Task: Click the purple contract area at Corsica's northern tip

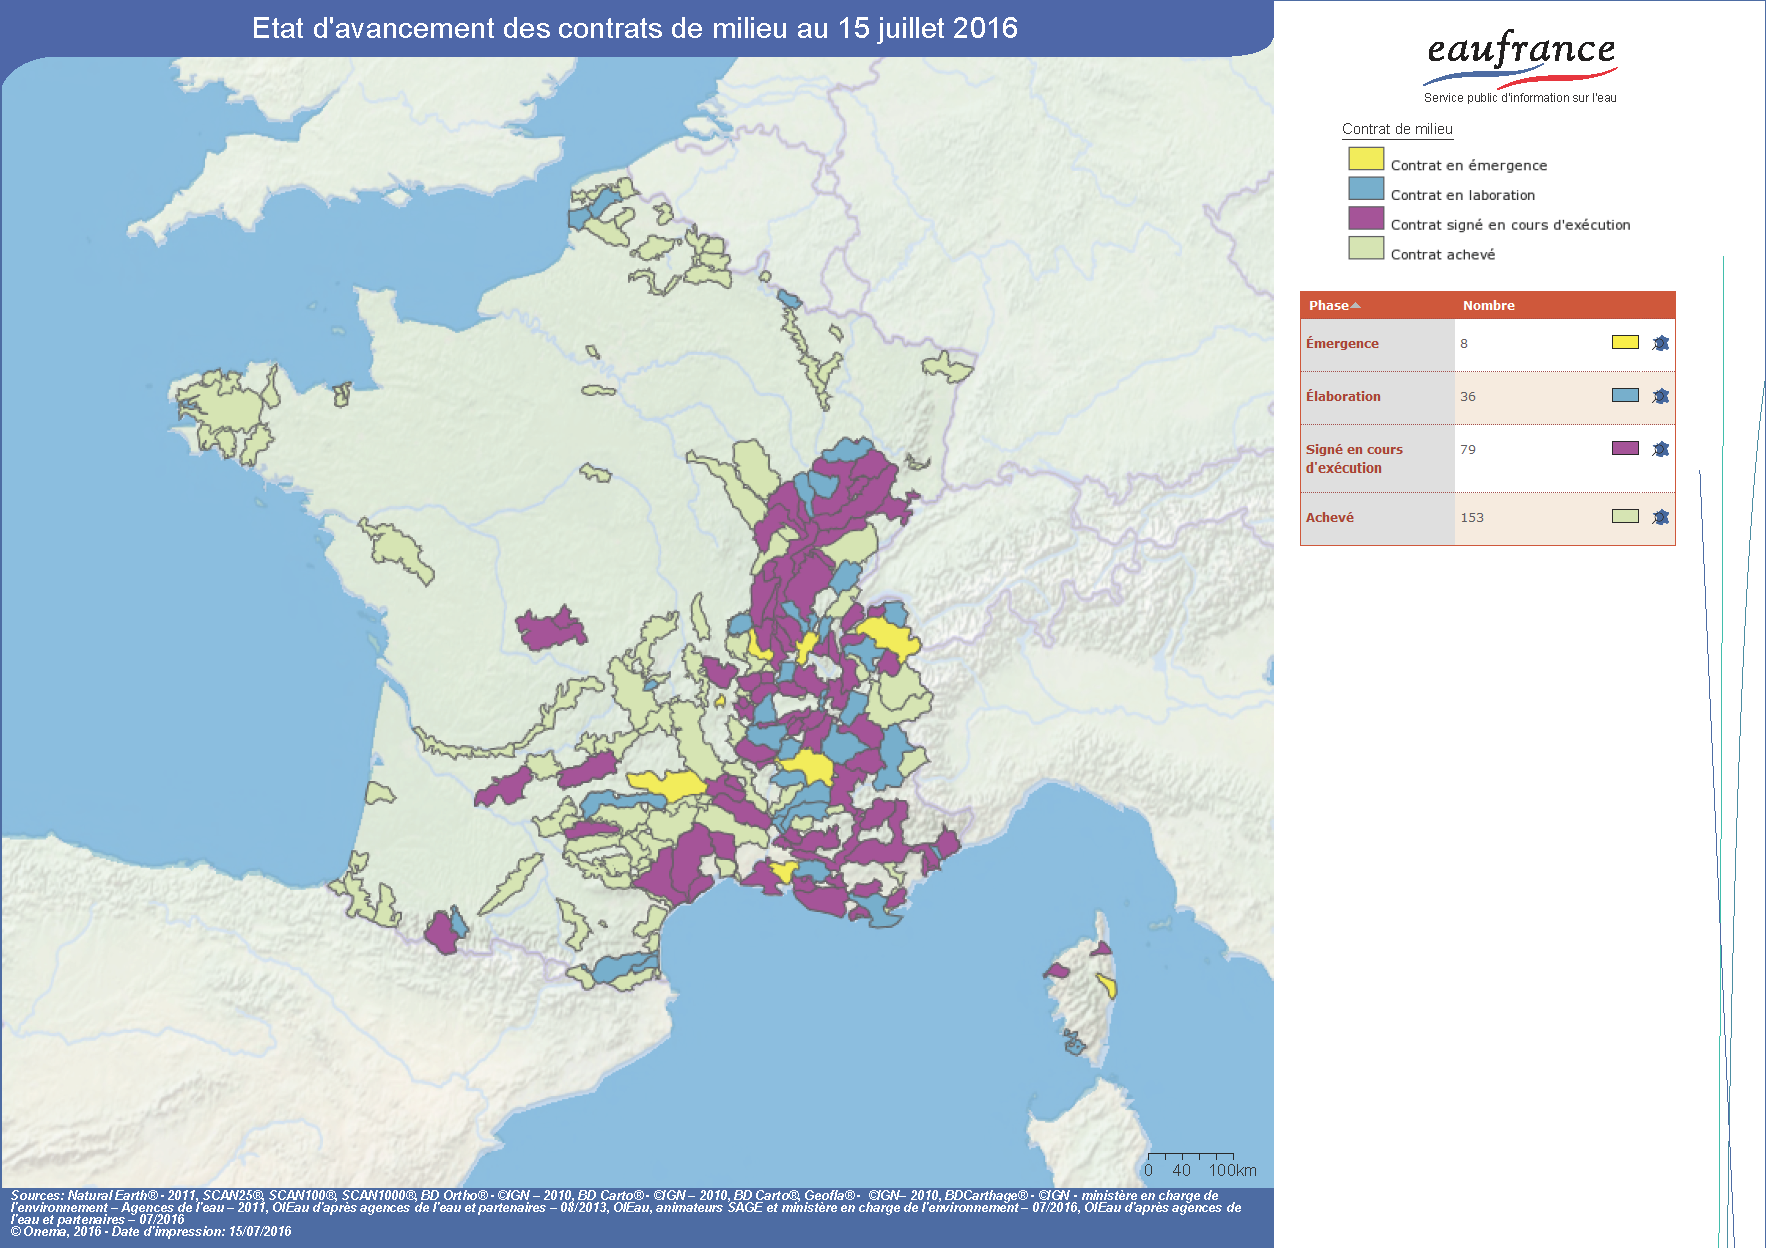Action: (x=1101, y=948)
